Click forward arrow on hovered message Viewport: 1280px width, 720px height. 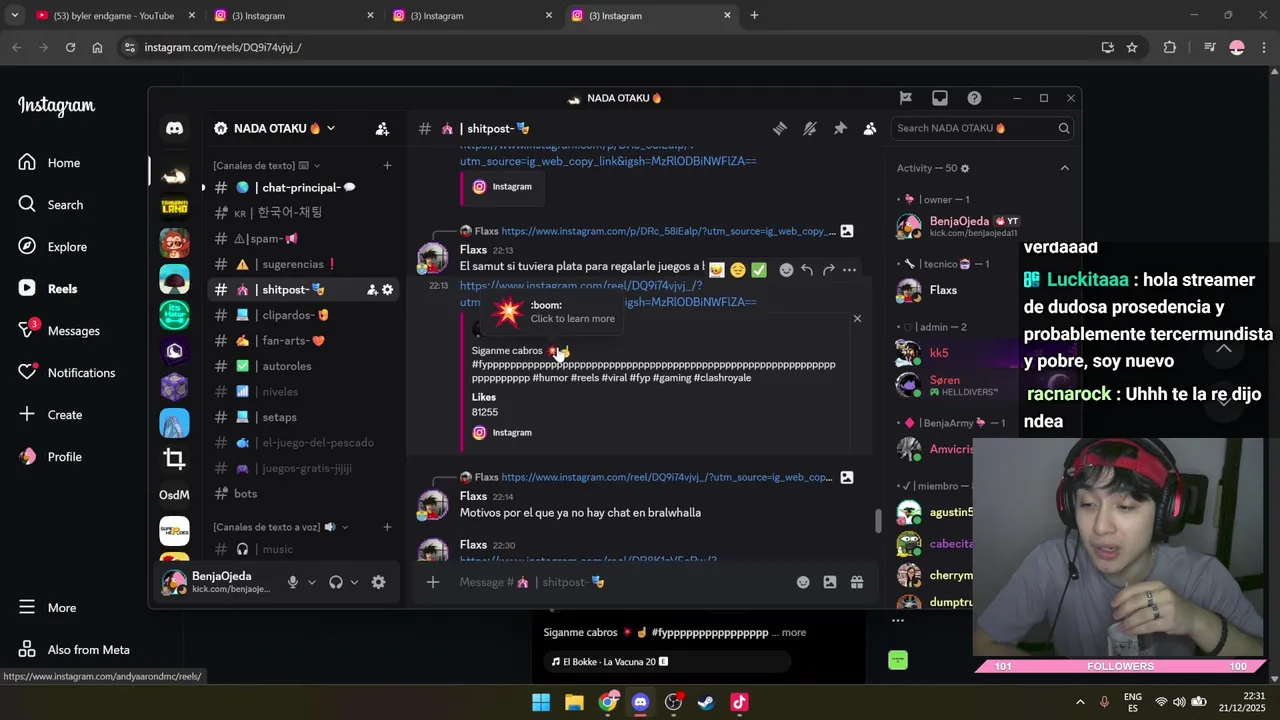[x=828, y=270]
